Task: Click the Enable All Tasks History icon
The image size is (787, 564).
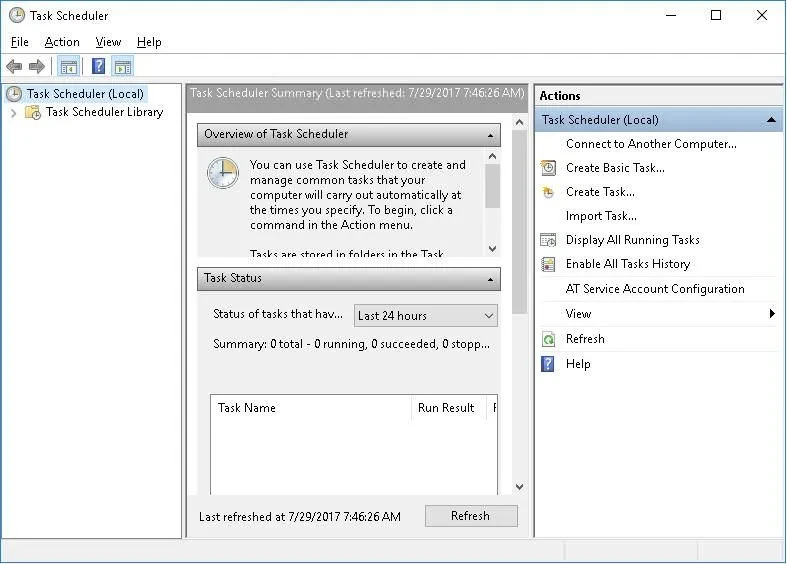Action: click(x=548, y=264)
